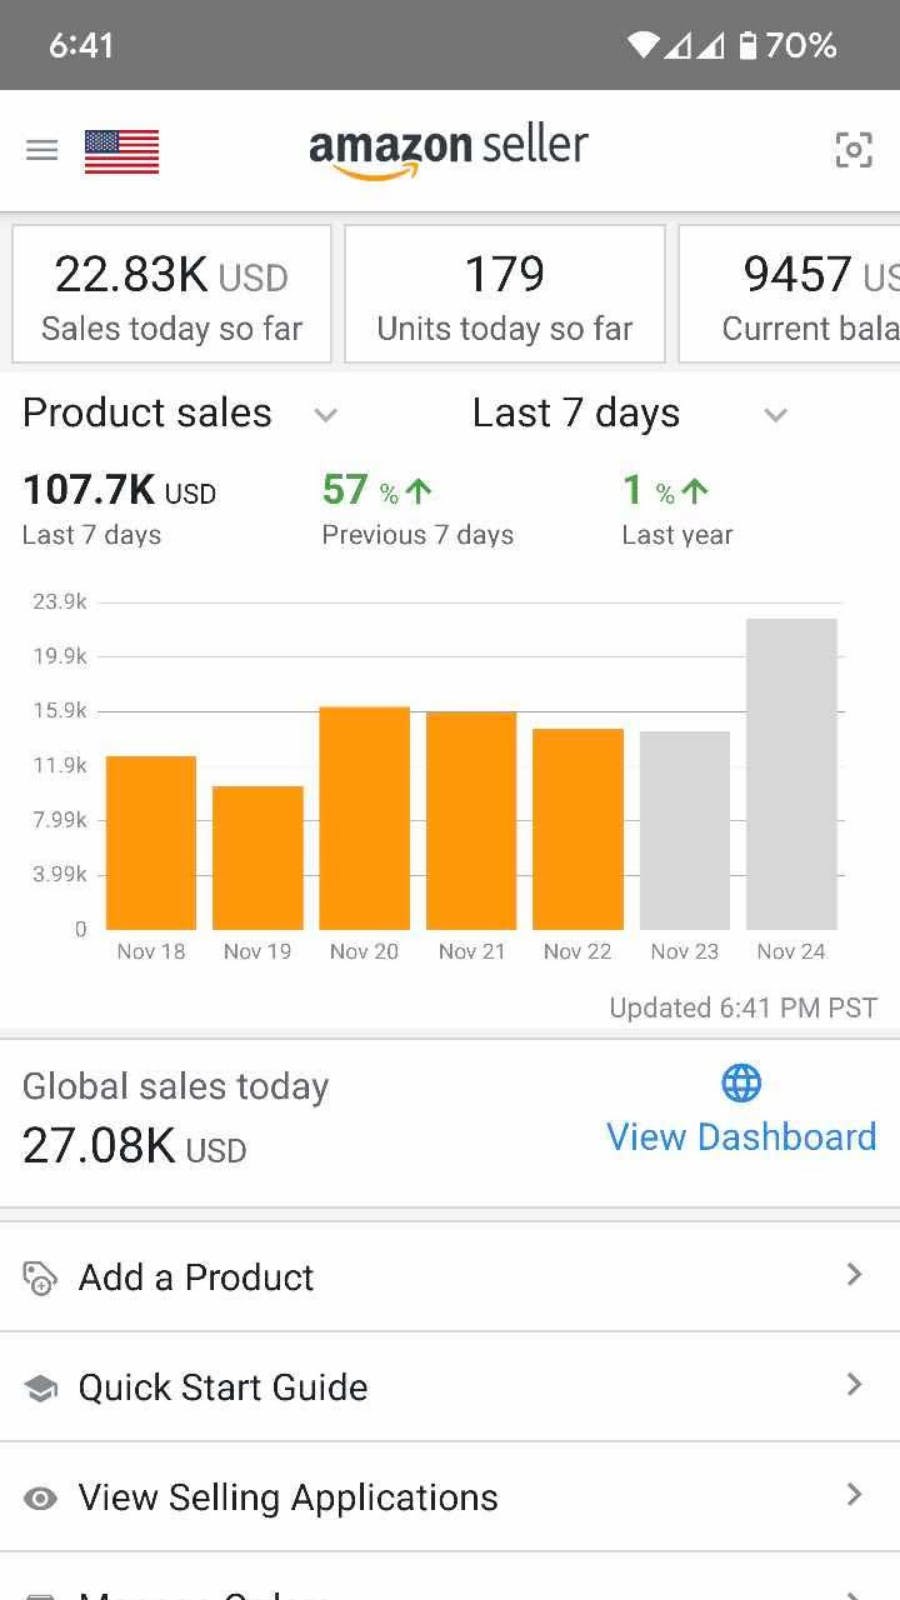Click the View Dashboard link
900x1600 pixels.
[x=741, y=1137]
